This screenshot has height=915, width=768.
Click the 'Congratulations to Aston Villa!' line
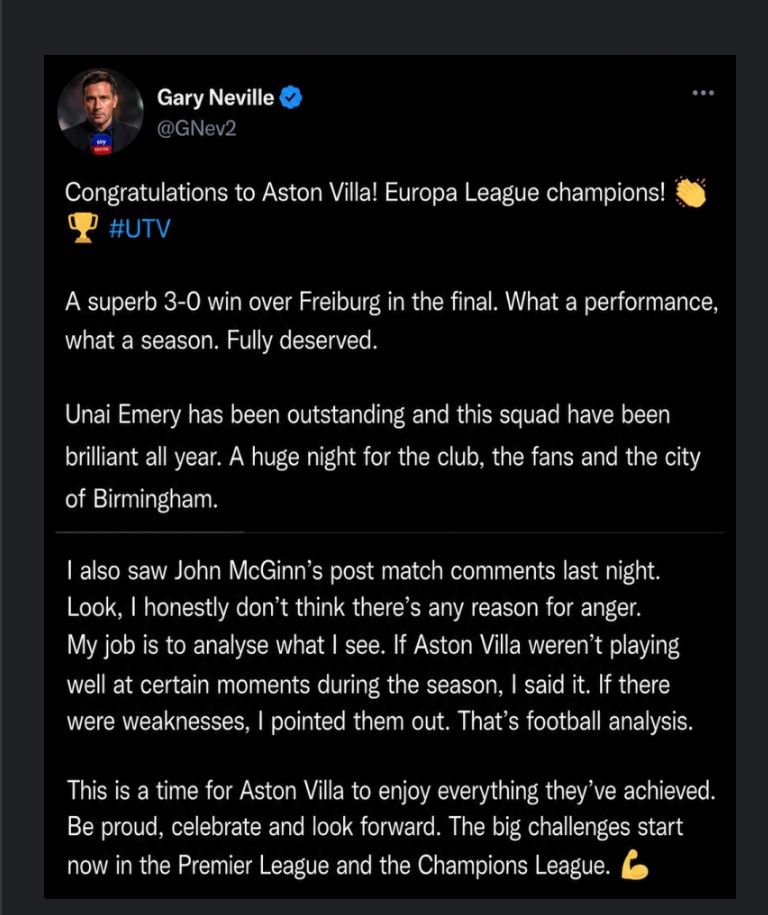click(x=365, y=192)
